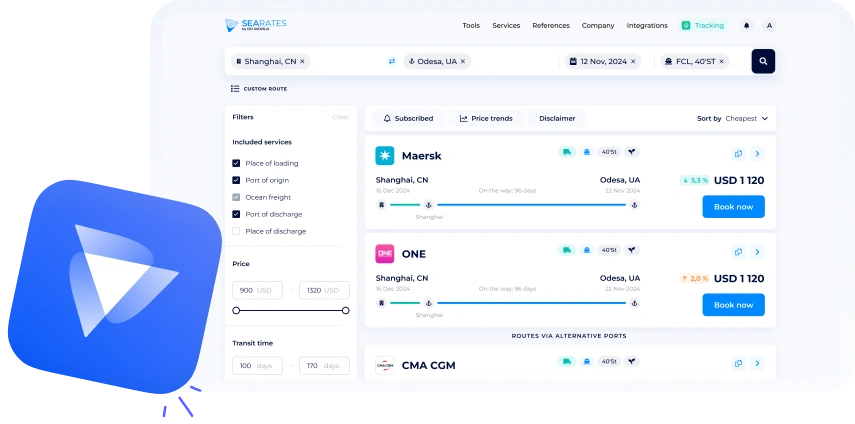Click the minimum price field 900 USD
Screen dimensions: 855x424
tap(256, 290)
